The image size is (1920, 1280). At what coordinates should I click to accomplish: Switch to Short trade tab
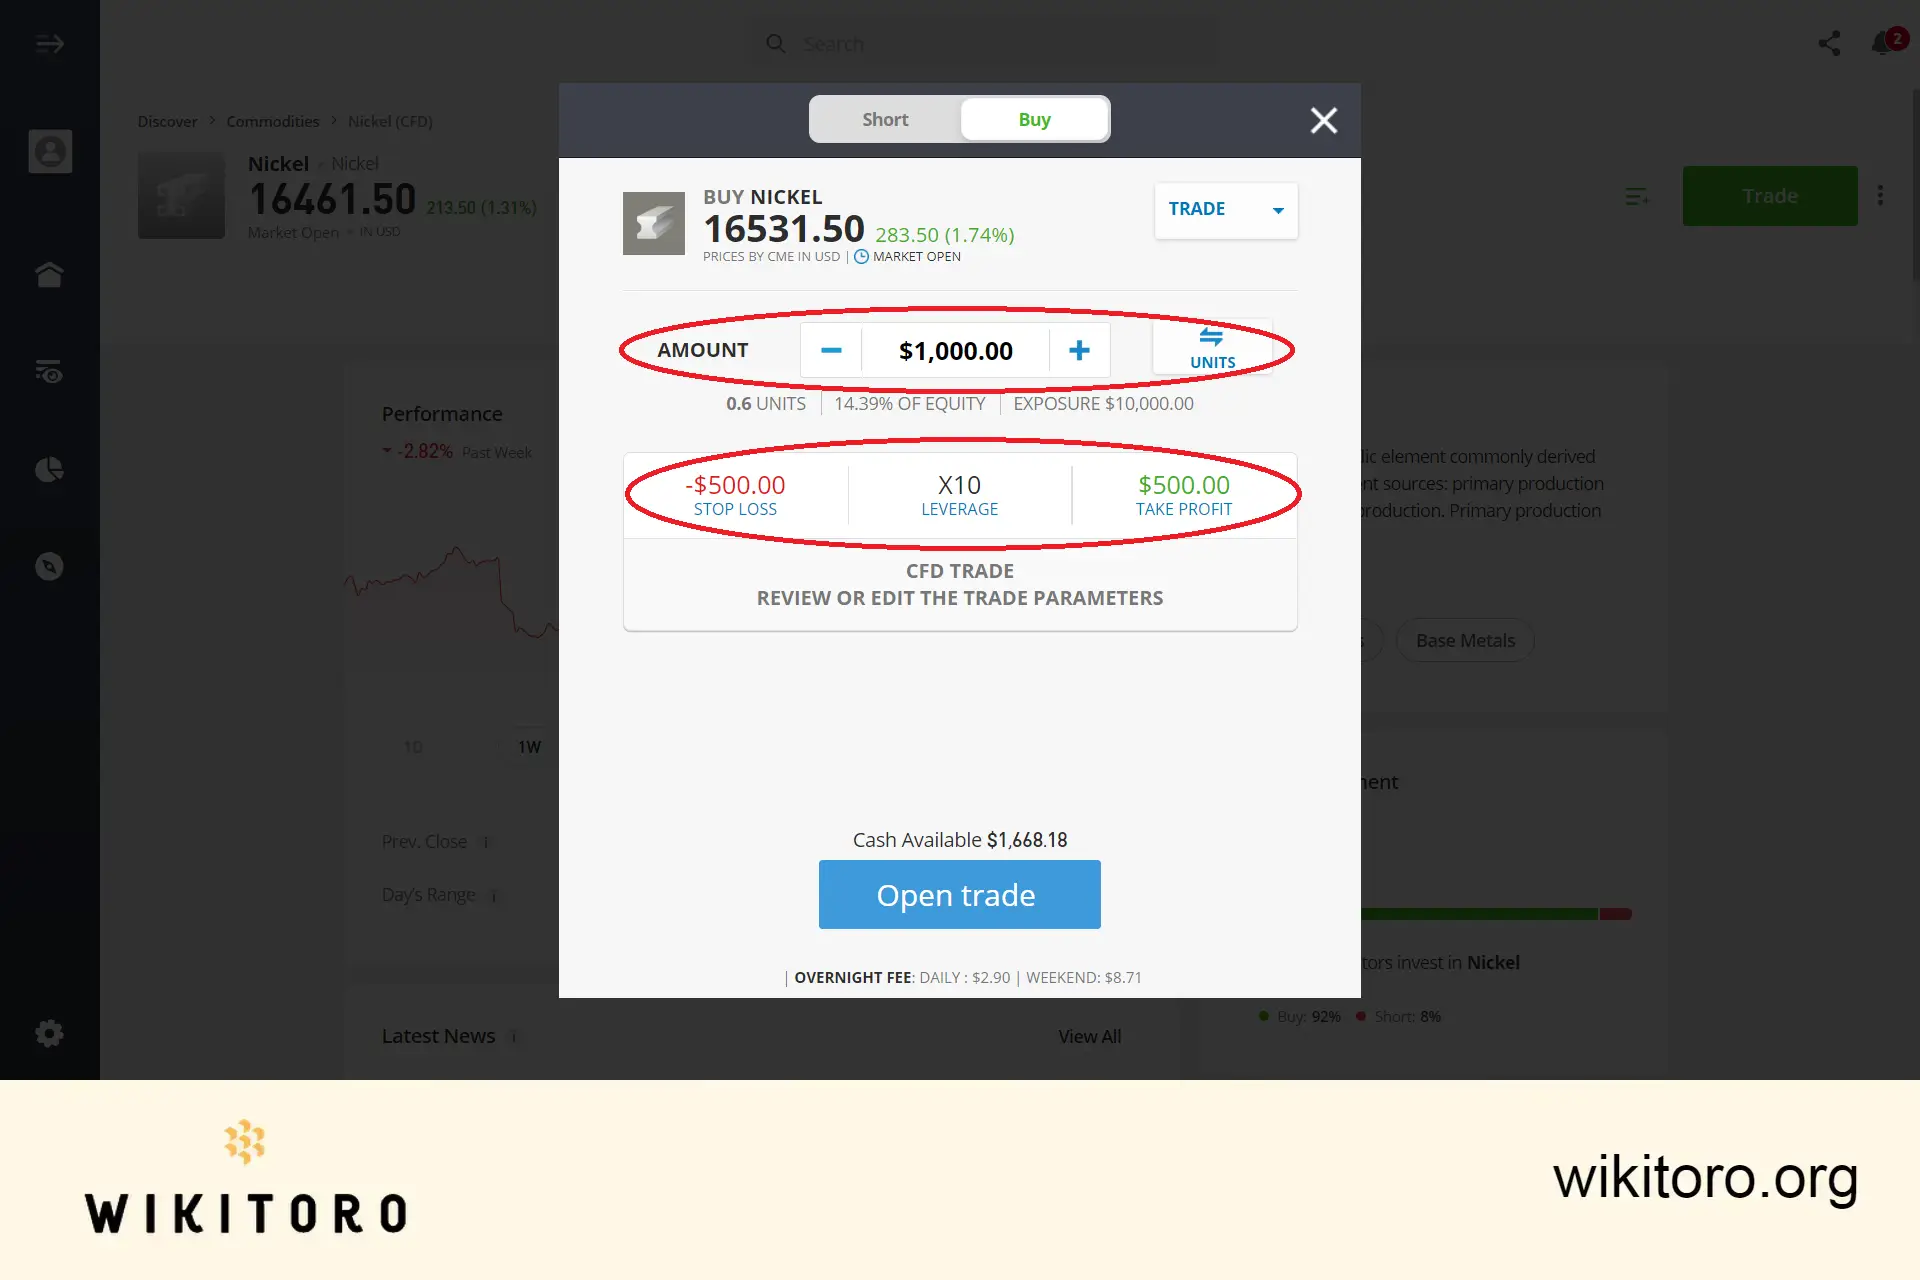884,117
